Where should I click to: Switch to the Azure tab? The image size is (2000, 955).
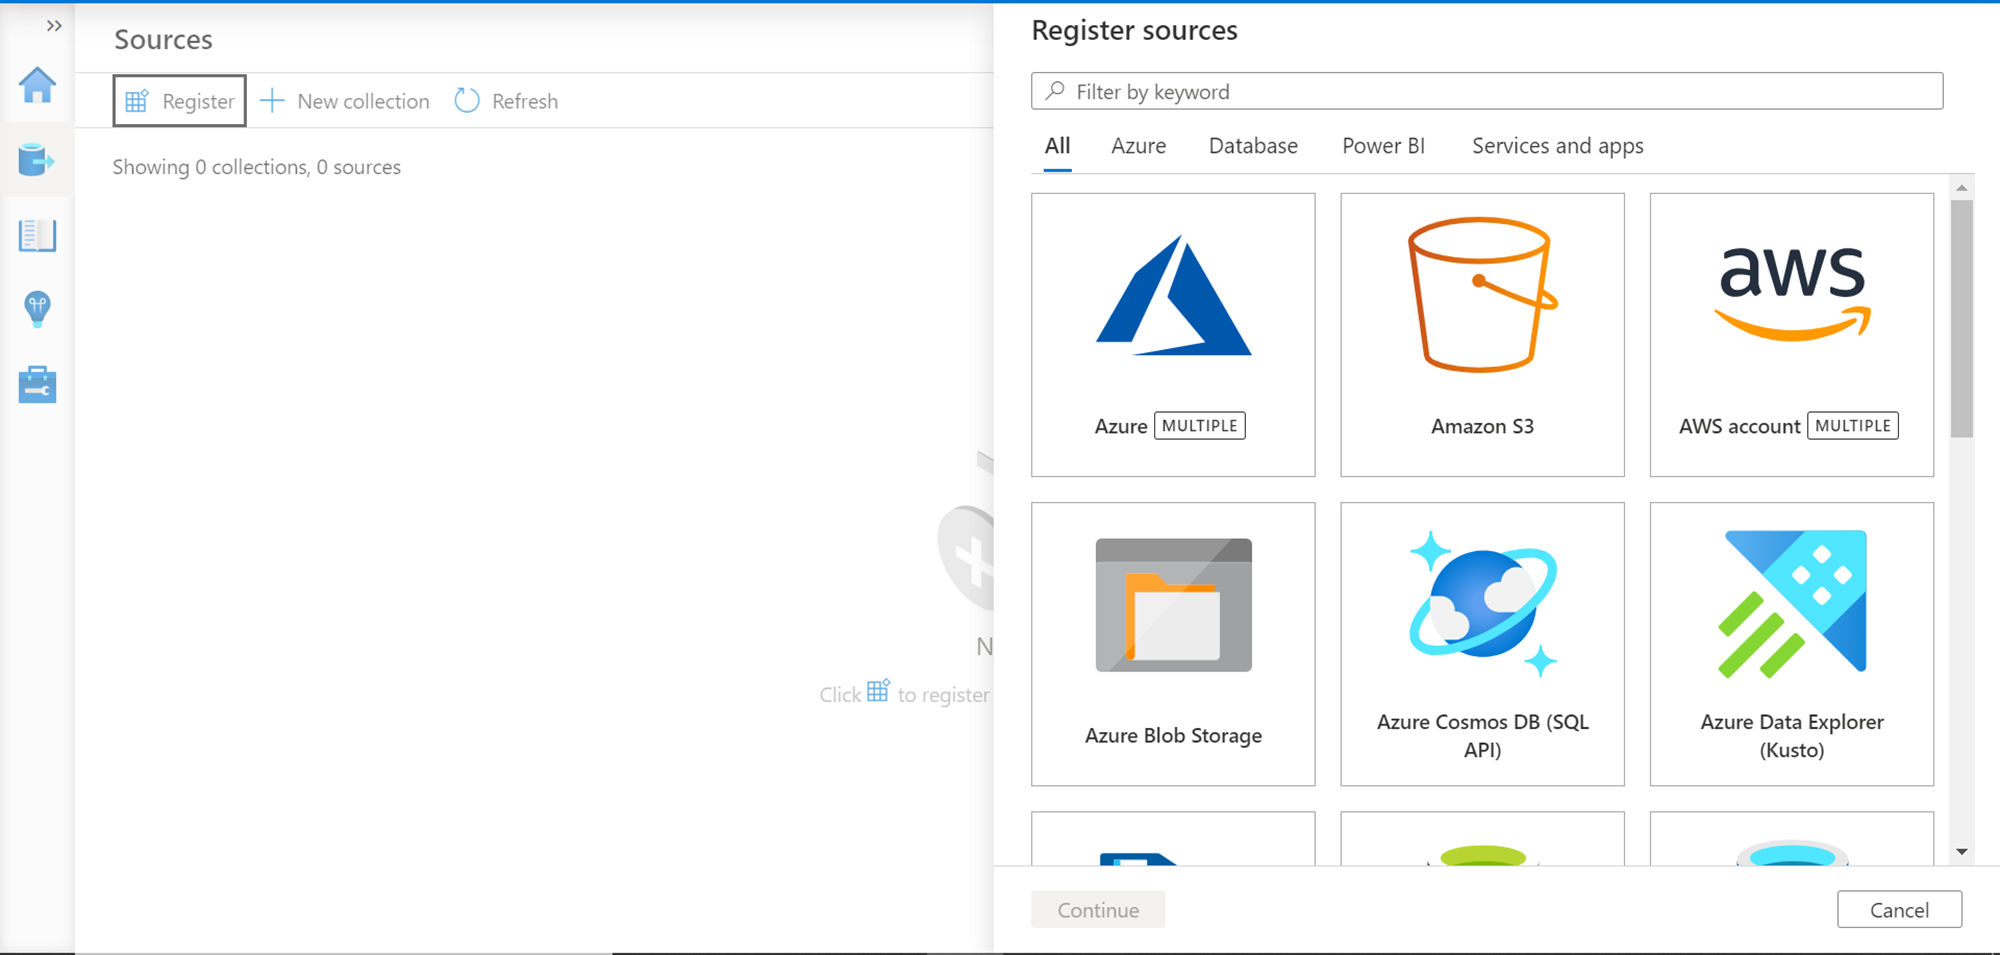coord(1138,146)
